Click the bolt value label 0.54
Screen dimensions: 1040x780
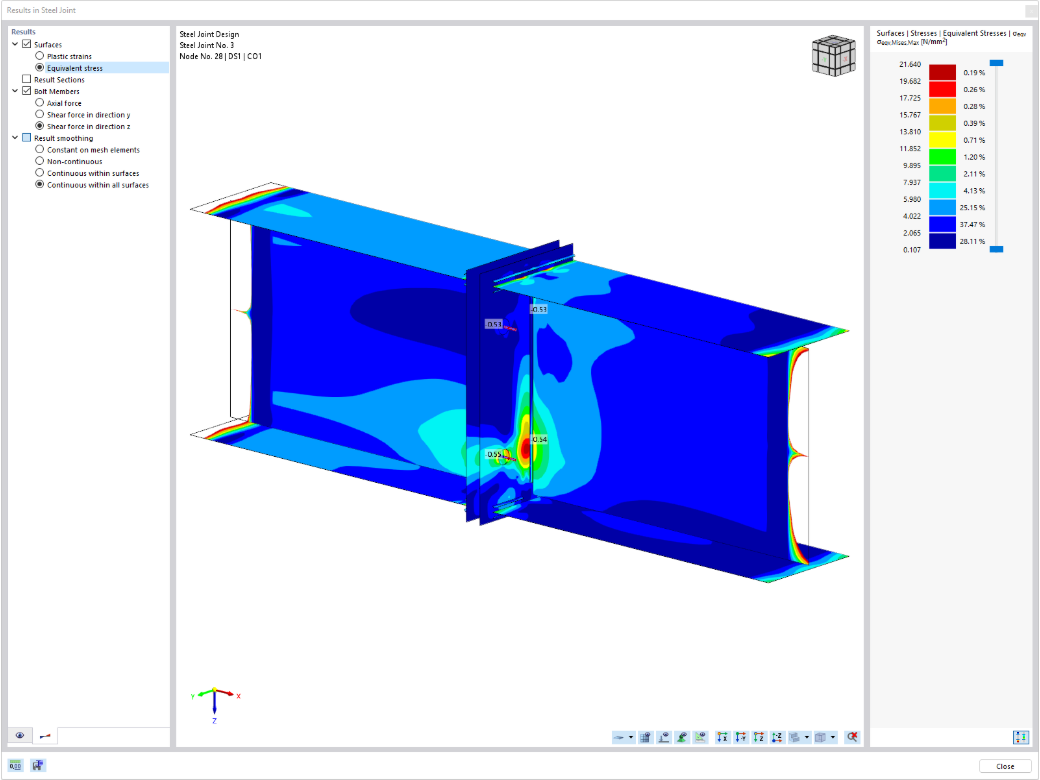539,439
